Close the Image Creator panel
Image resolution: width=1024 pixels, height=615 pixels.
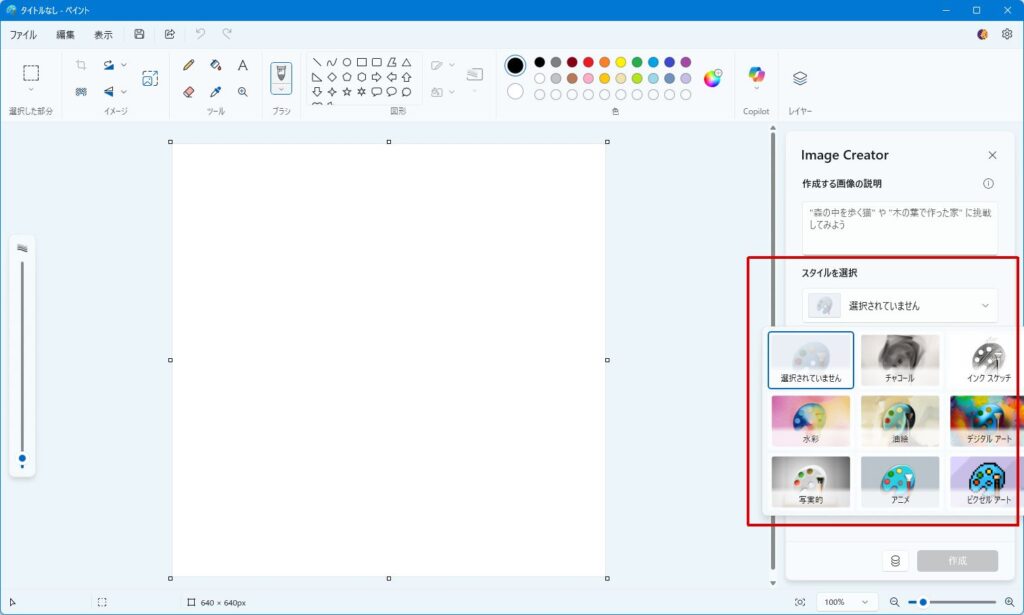992,155
